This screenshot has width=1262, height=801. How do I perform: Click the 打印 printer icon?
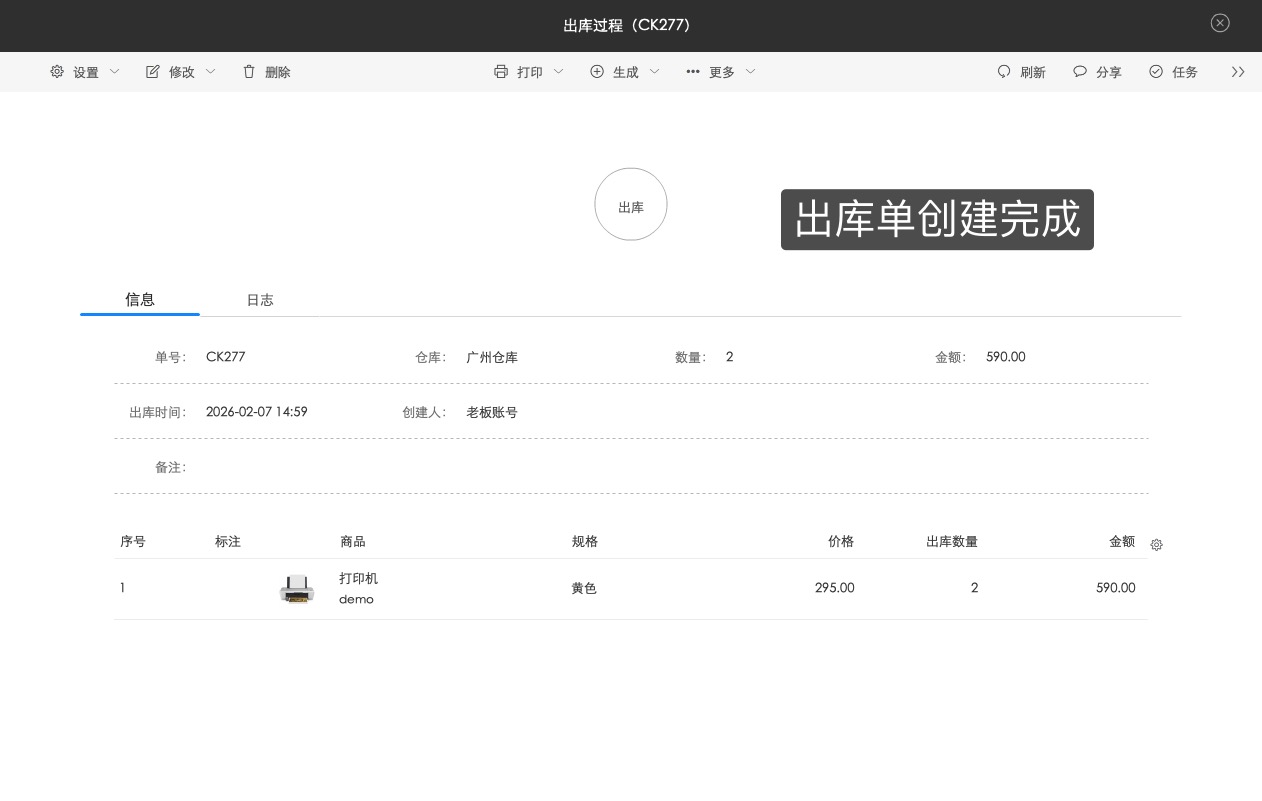click(501, 71)
